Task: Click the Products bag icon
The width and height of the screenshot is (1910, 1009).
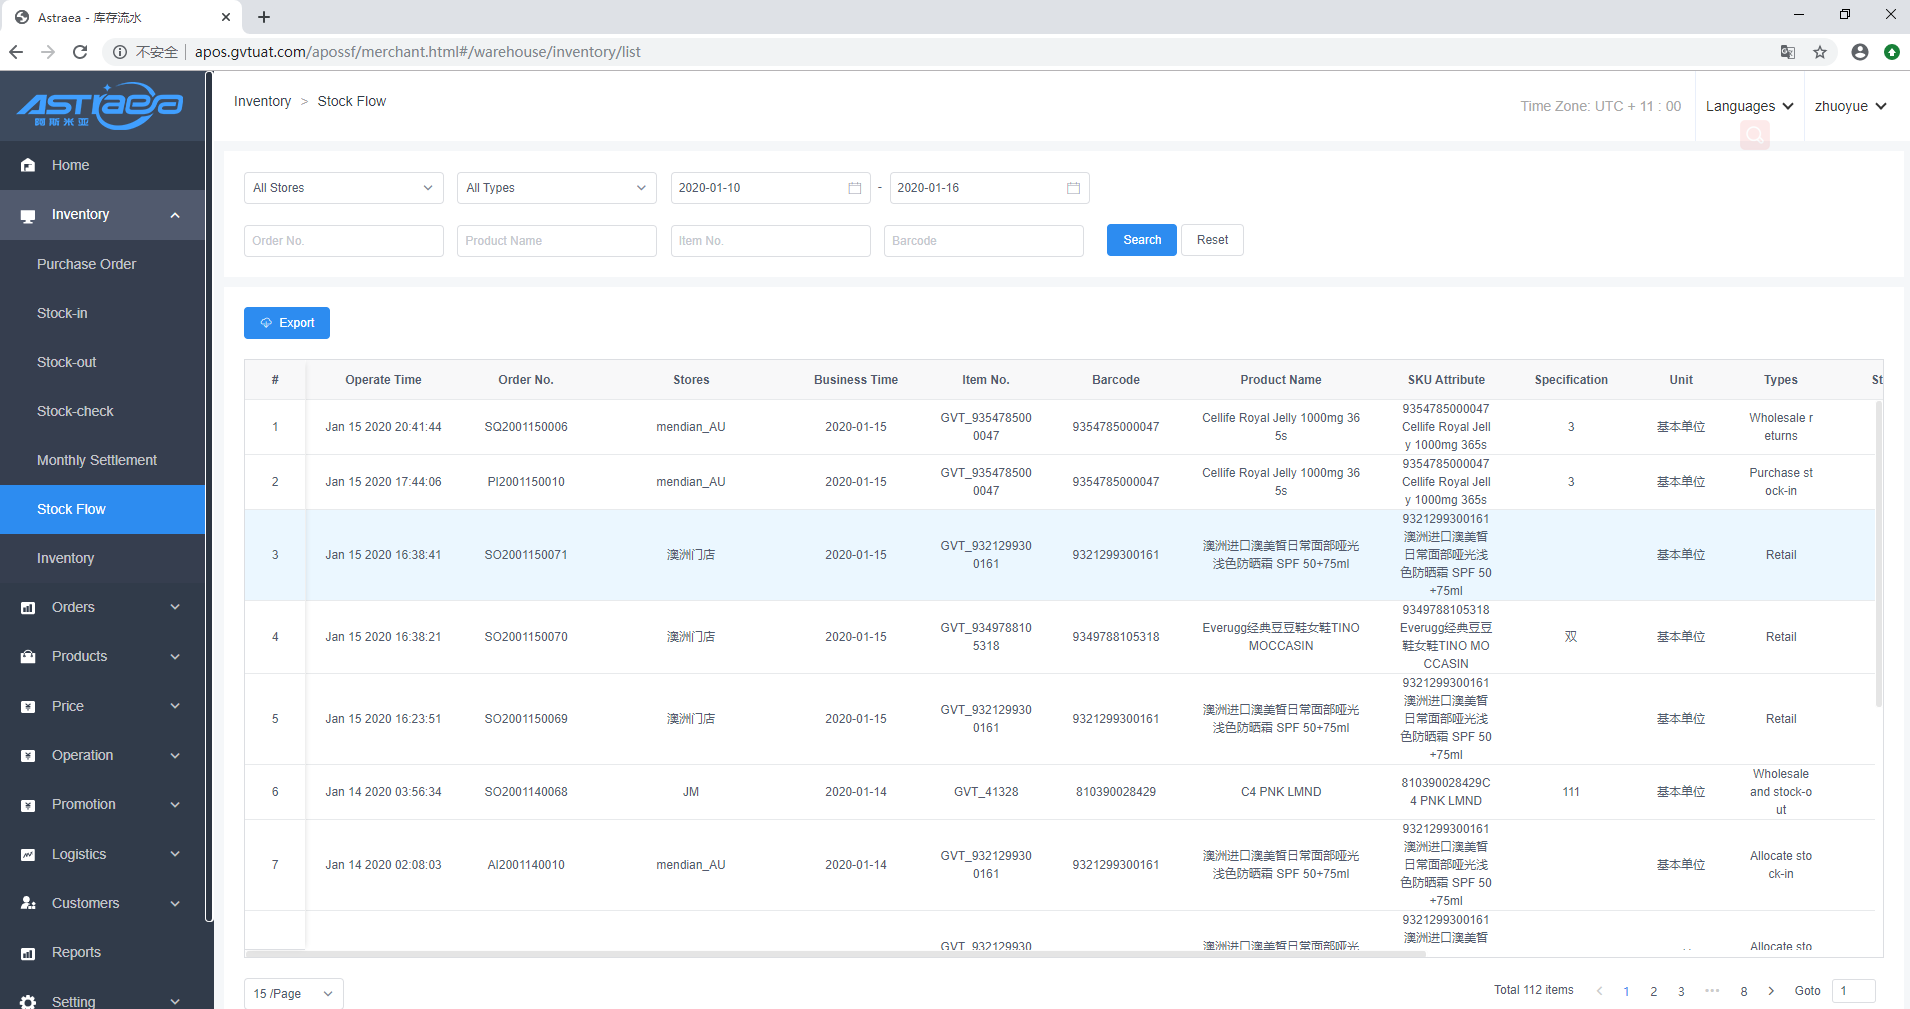Action: (x=28, y=657)
